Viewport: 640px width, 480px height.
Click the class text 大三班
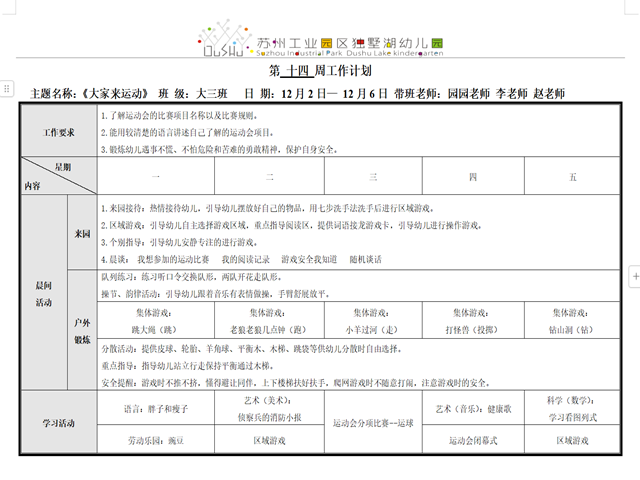212,94
